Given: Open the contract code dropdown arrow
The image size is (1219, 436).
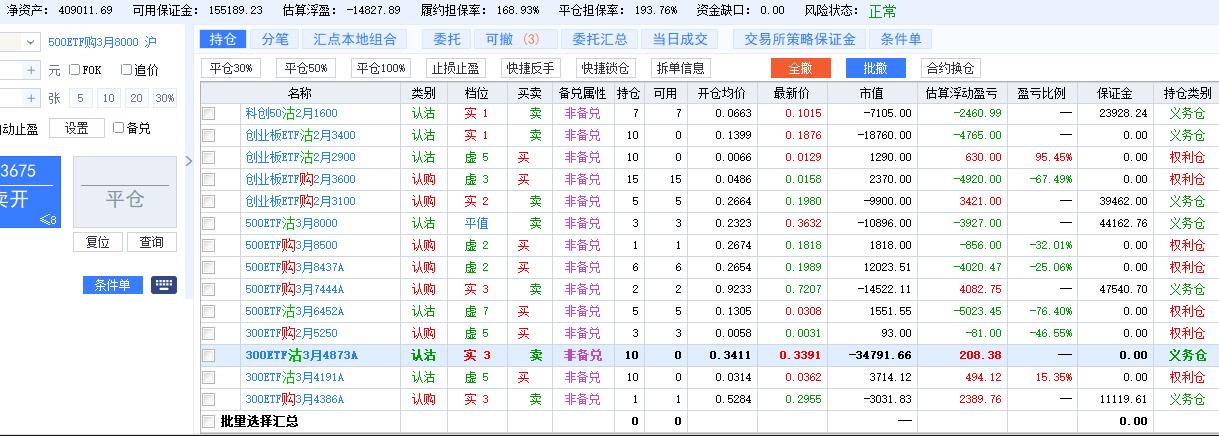Looking at the screenshot, I should (x=31, y=42).
